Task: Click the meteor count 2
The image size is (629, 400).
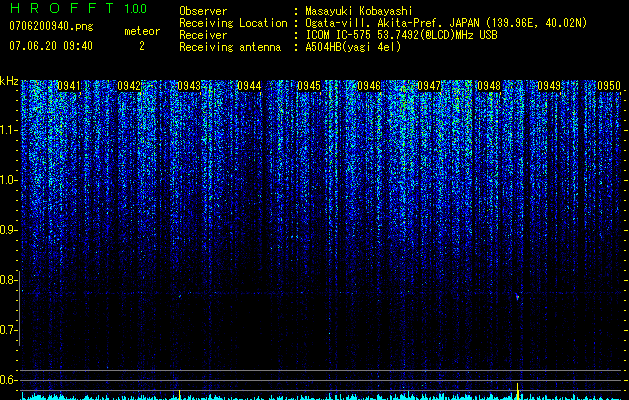Action: point(142,46)
